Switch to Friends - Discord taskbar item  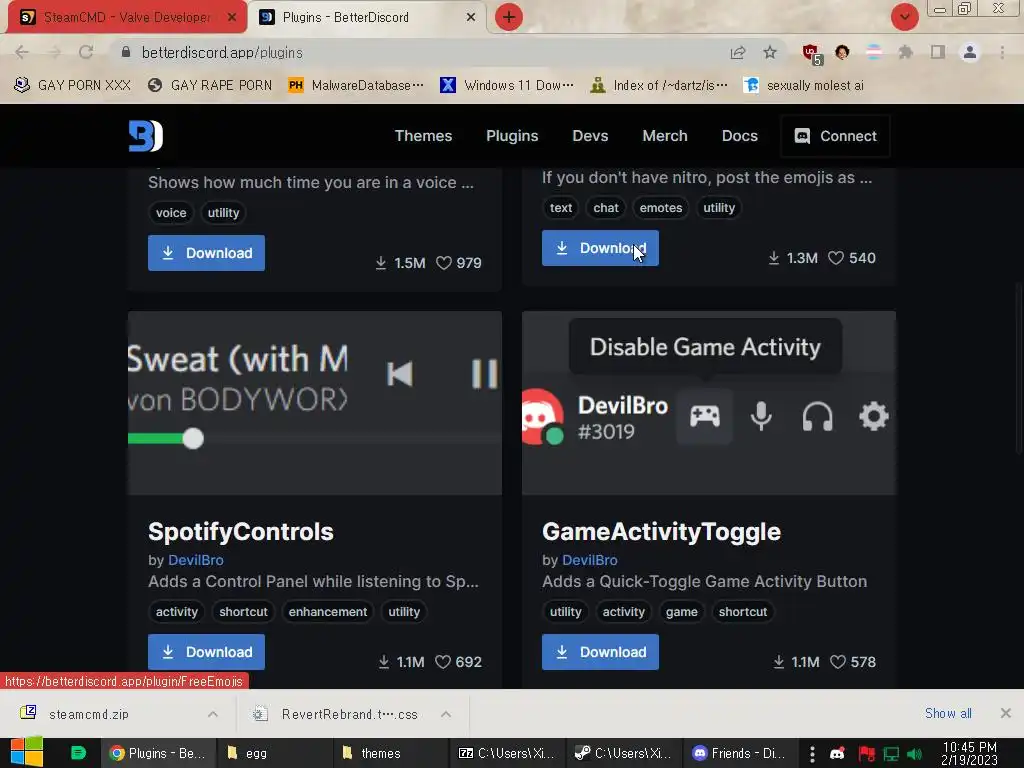tap(739, 753)
